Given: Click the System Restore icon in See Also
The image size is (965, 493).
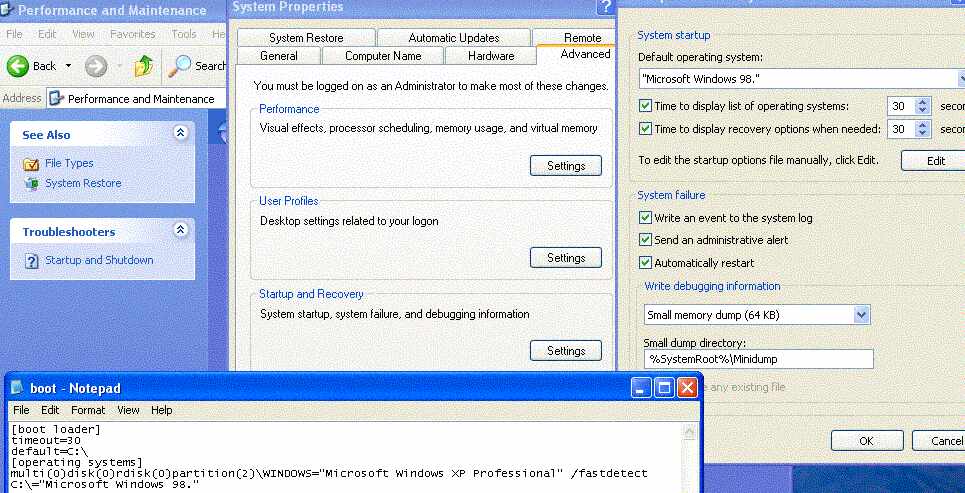Looking at the screenshot, I should pyautogui.click(x=31, y=183).
